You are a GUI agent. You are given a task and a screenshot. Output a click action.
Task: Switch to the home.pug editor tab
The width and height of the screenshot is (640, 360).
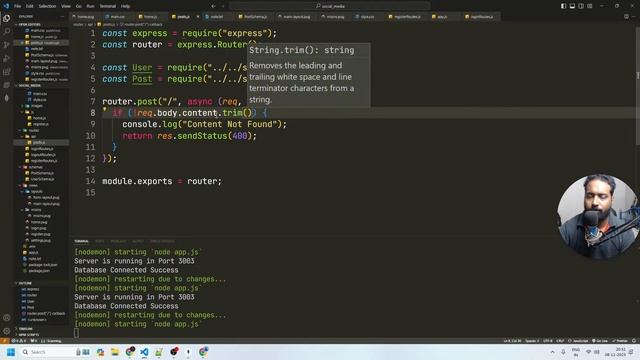[x=84, y=17]
